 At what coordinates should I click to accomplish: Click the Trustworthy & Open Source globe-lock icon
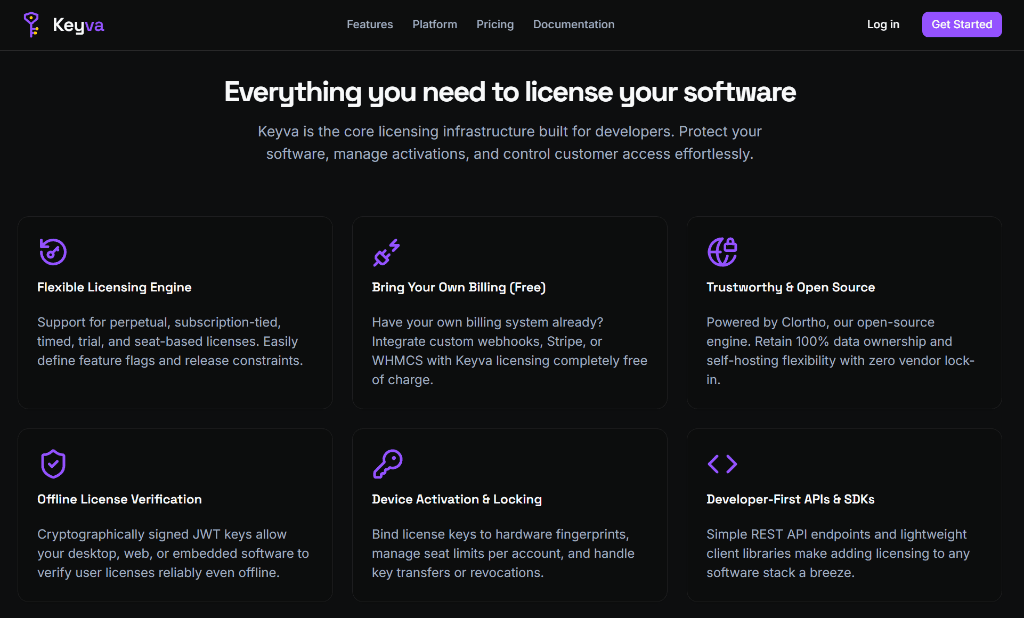click(722, 252)
